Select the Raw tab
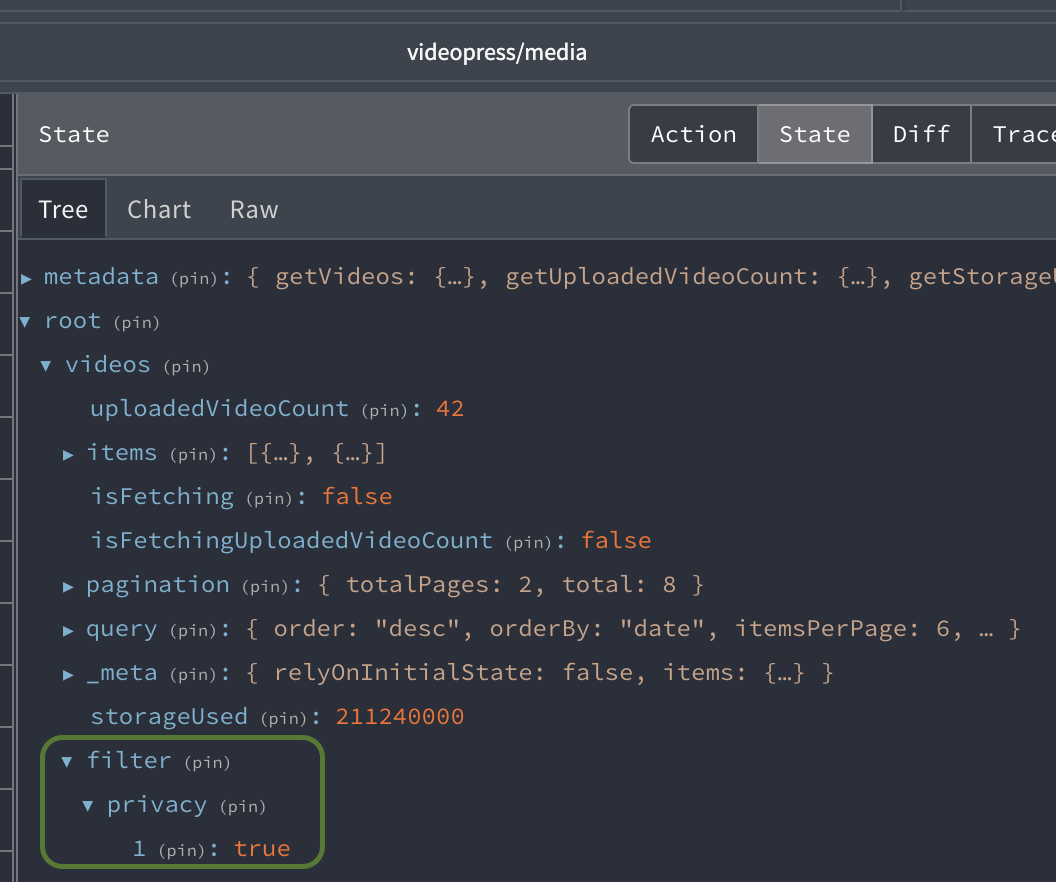 (x=253, y=209)
